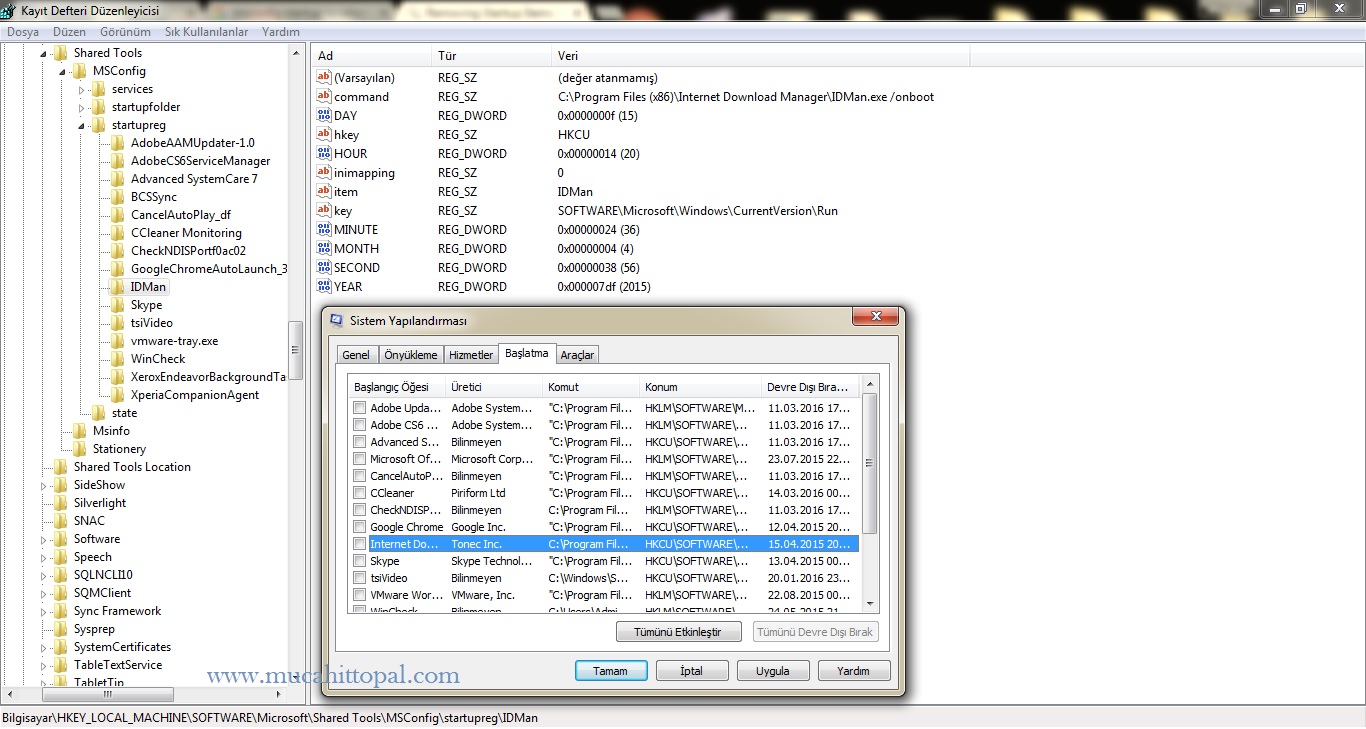Collapse the startupreg tree node

click(x=82, y=126)
